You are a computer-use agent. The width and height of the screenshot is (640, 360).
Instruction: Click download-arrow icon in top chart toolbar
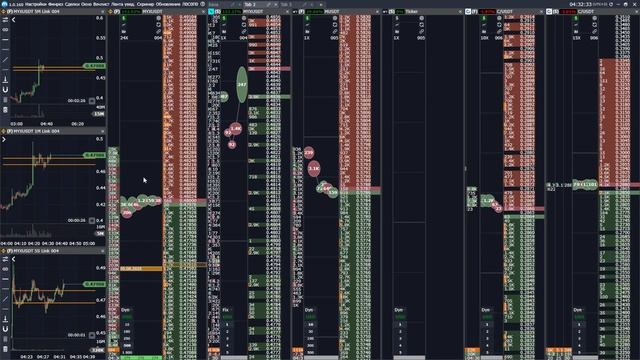[5, 79]
